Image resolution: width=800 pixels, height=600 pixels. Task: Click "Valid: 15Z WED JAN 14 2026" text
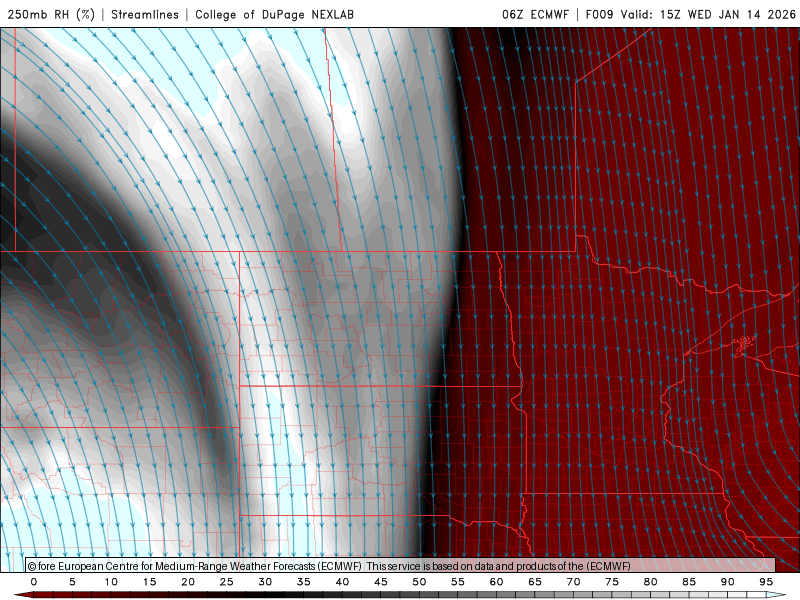pos(708,14)
